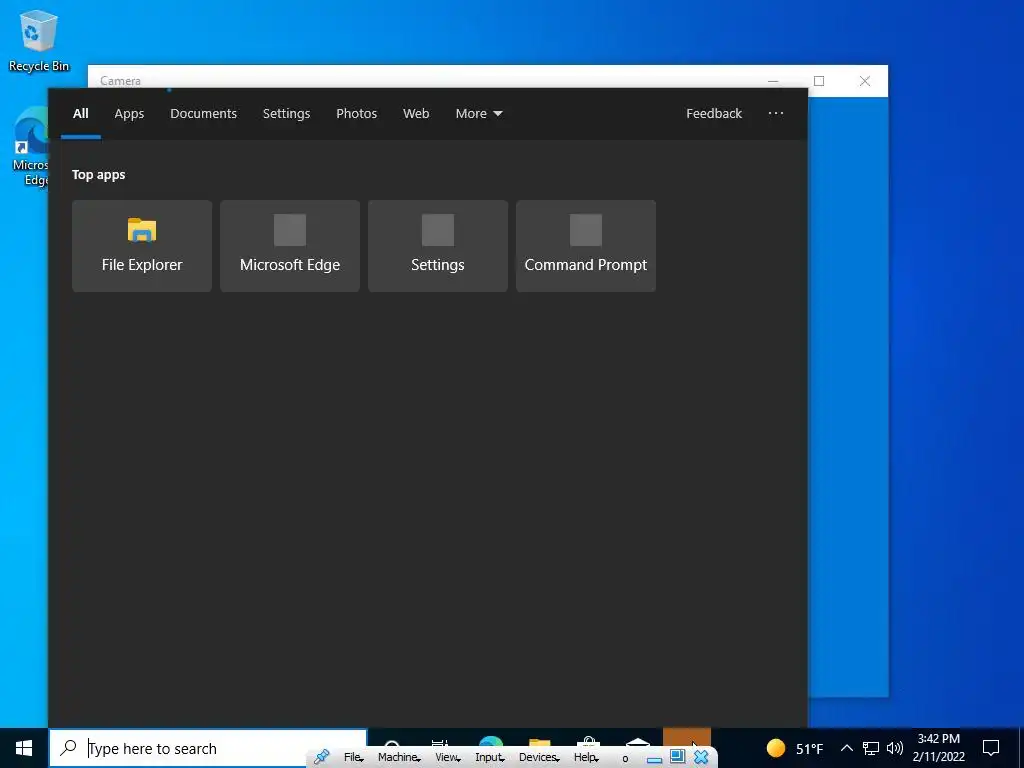Open the volume speaker tray icon
Image resolution: width=1024 pixels, height=768 pixels.
895,748
